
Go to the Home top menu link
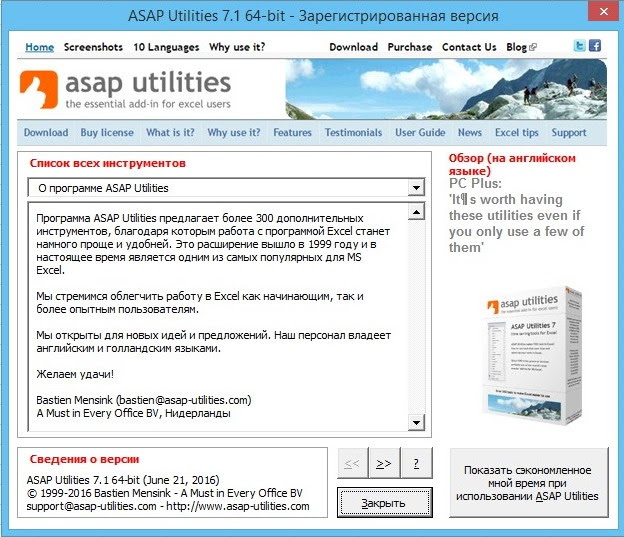[39, 47]
